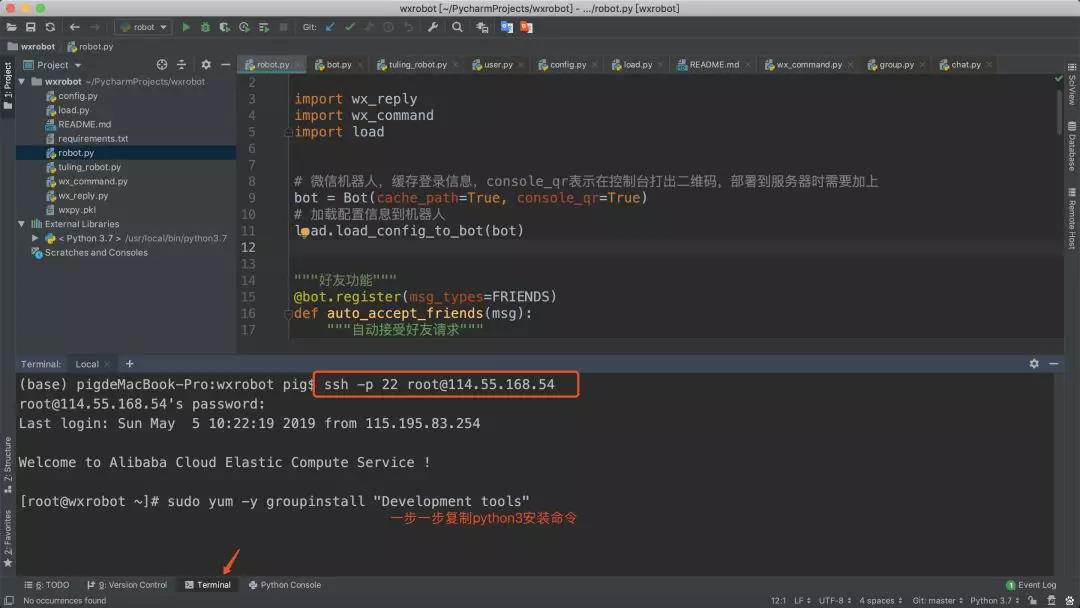Open the Event Log

(1031, 585)
